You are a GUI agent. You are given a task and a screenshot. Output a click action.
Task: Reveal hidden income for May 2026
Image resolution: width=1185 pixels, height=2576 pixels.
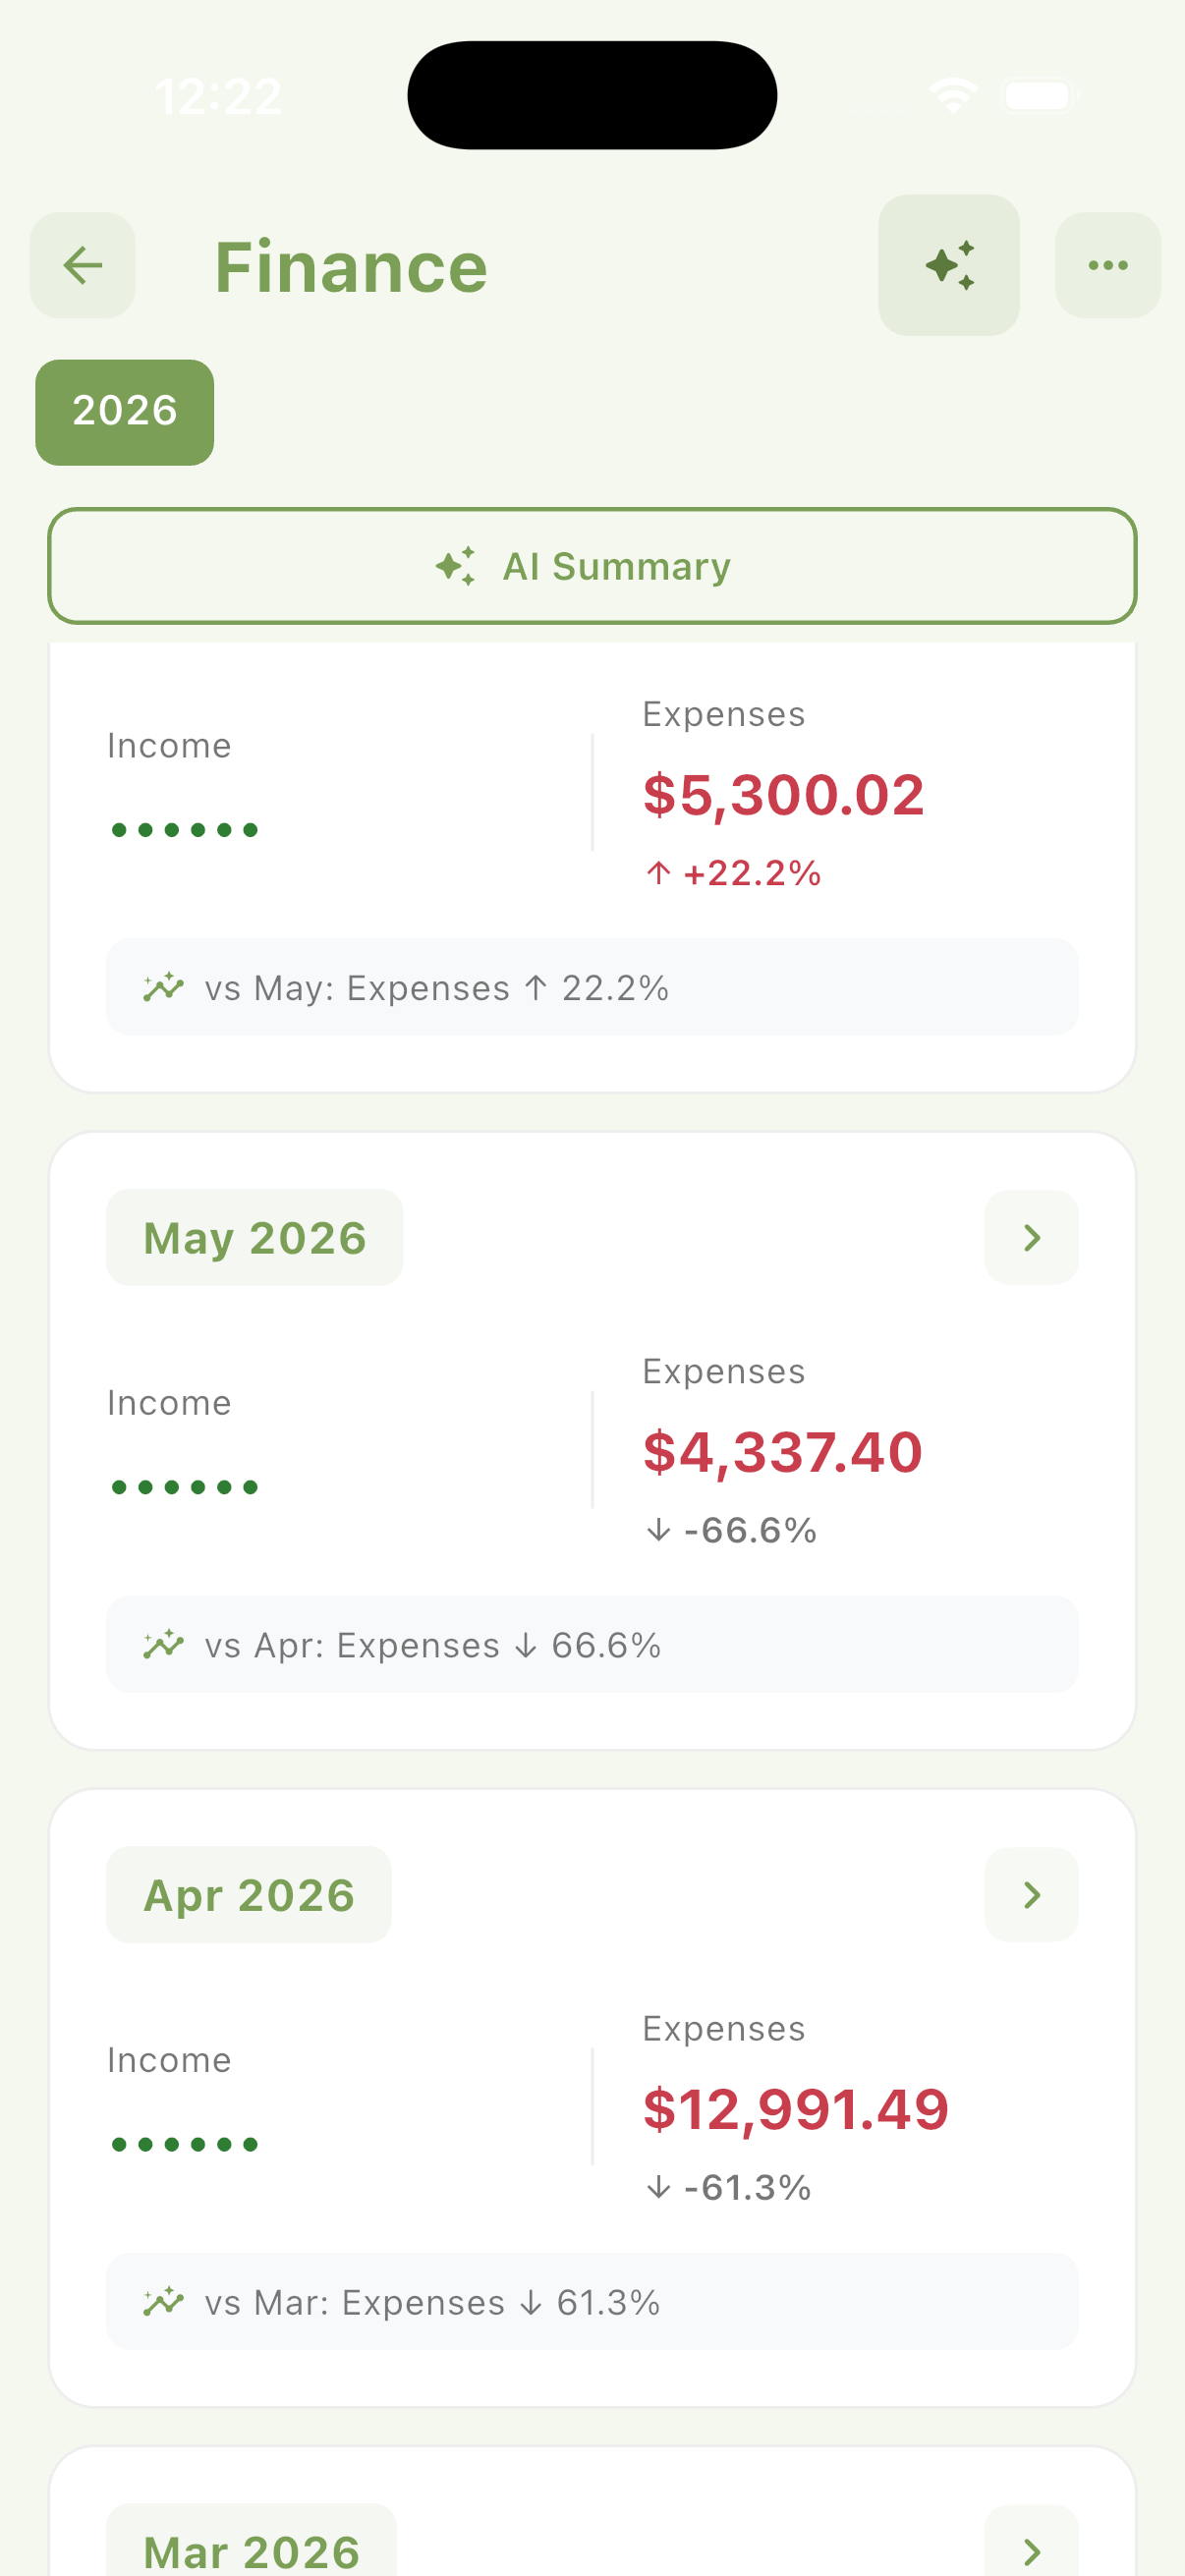tap(185, 1487)
